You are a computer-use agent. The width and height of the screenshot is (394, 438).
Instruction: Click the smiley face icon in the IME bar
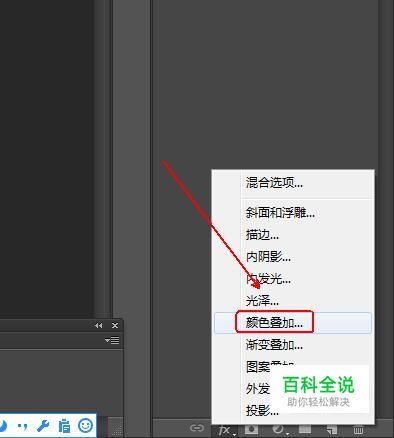(x=85, y=425)
